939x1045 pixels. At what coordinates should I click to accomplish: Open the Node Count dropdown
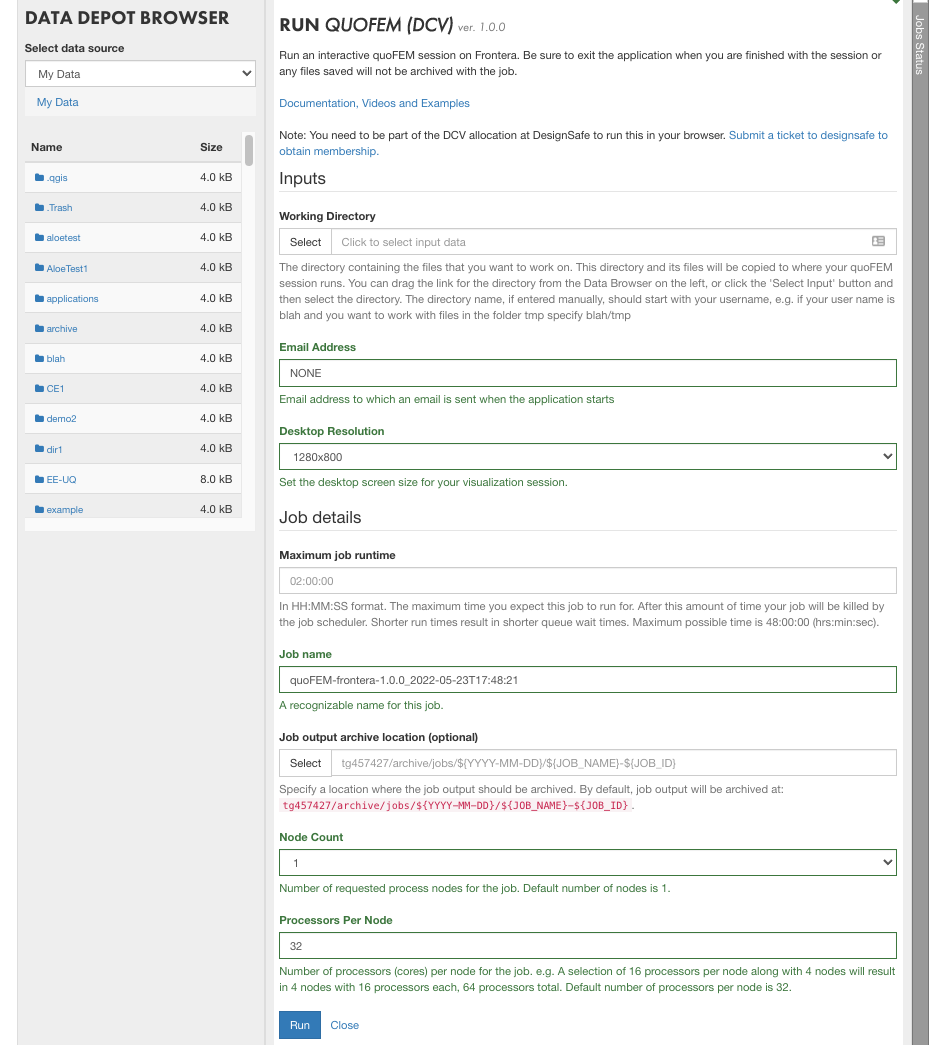click(587, 862)
